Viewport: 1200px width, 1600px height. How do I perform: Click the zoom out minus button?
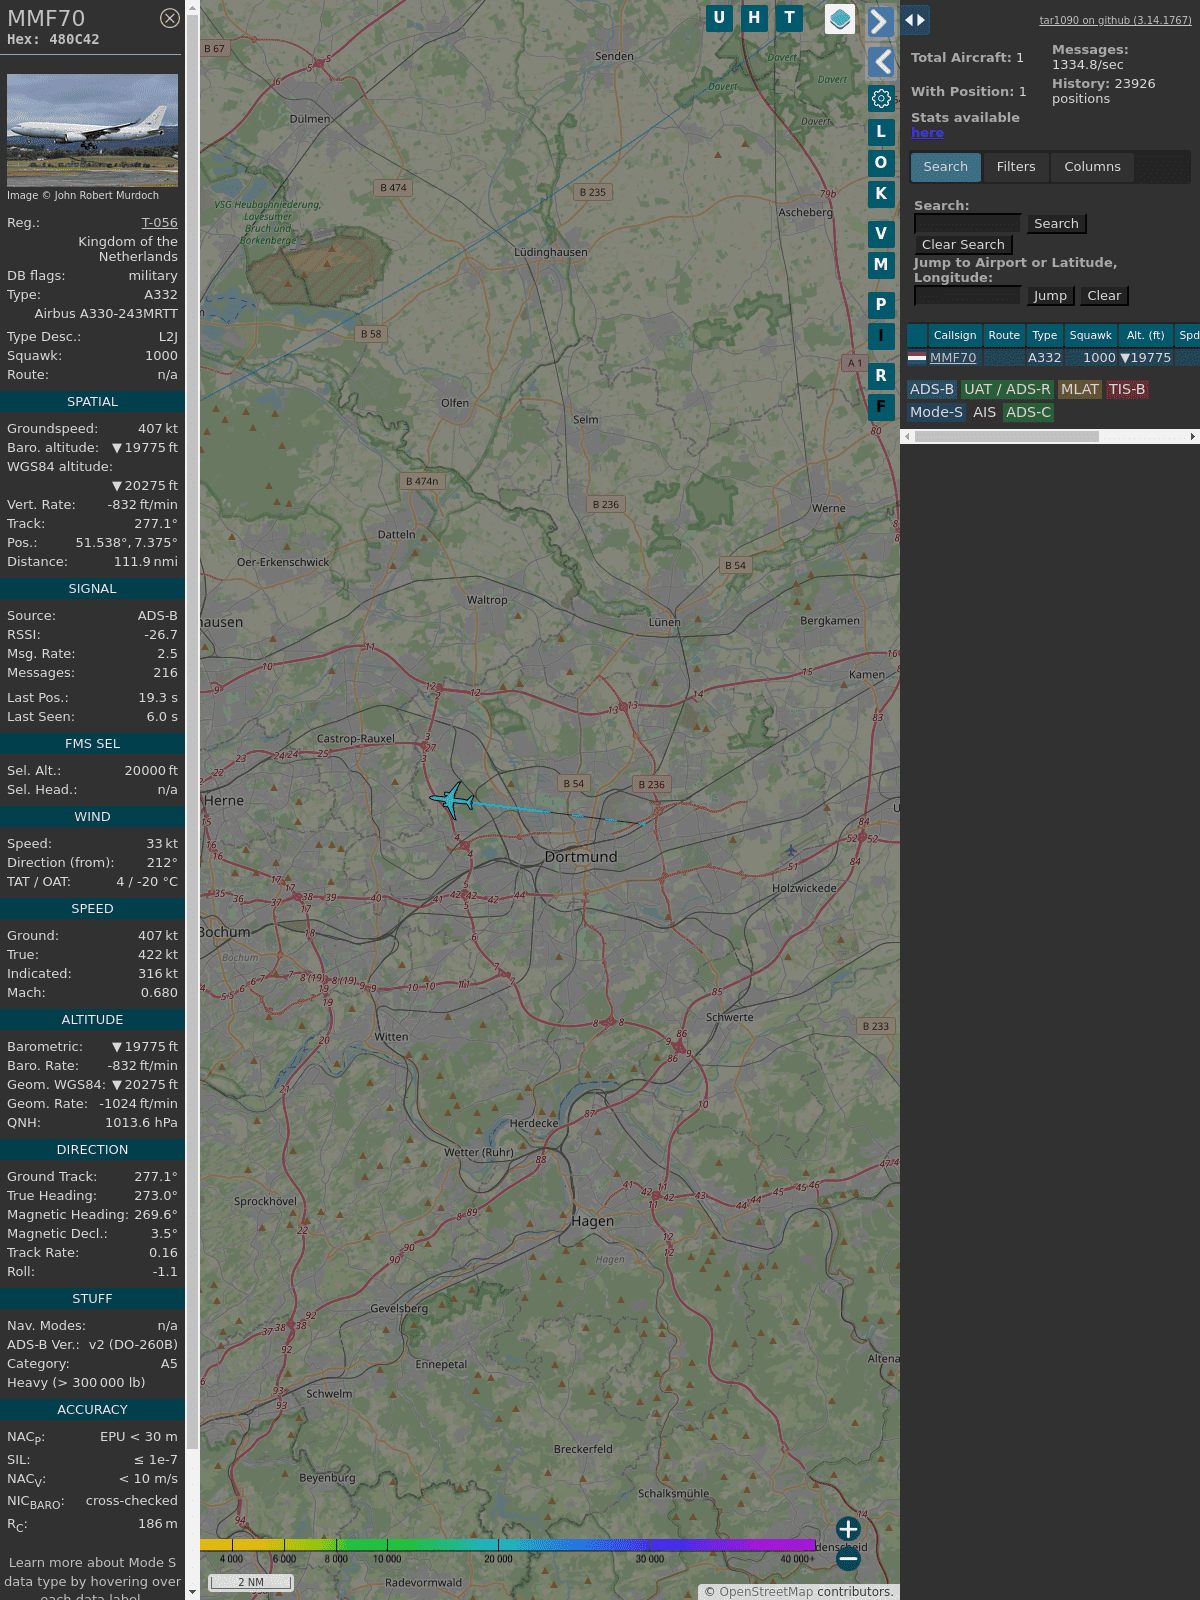[x=848, y=1558]
